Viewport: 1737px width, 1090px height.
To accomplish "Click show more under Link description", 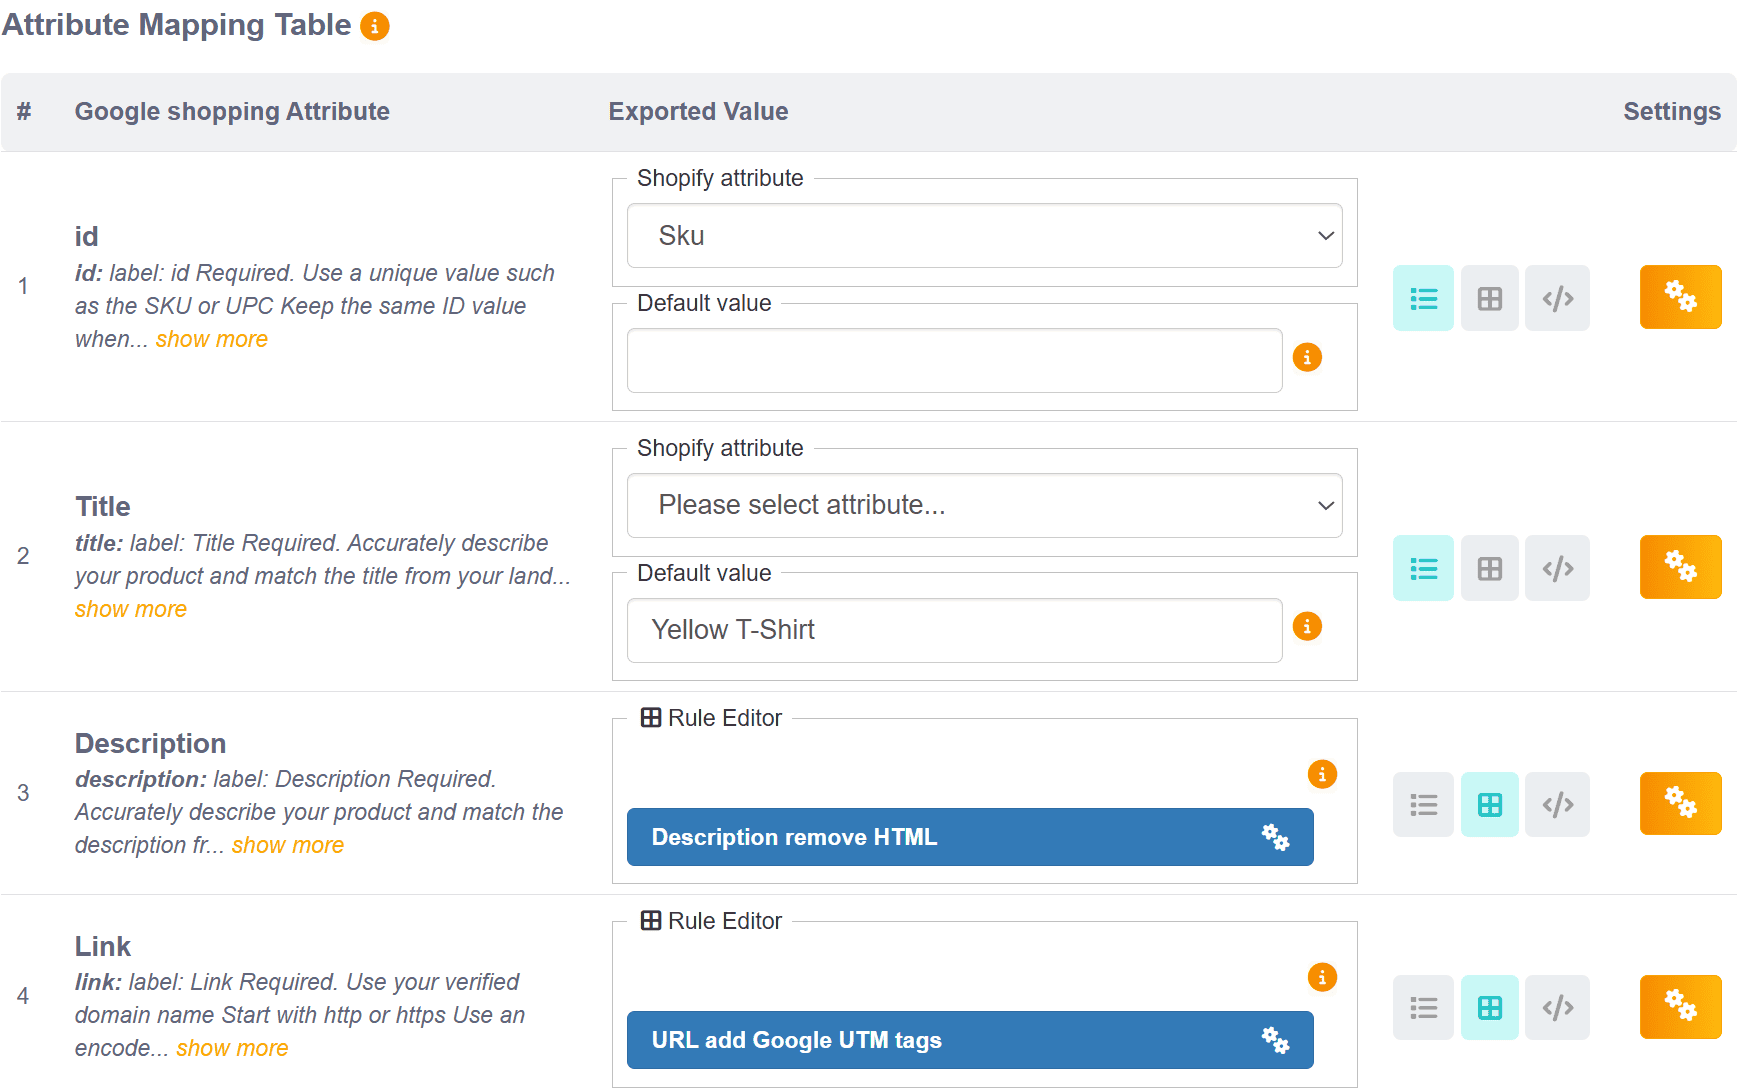I will click(x=232, y=1048).
